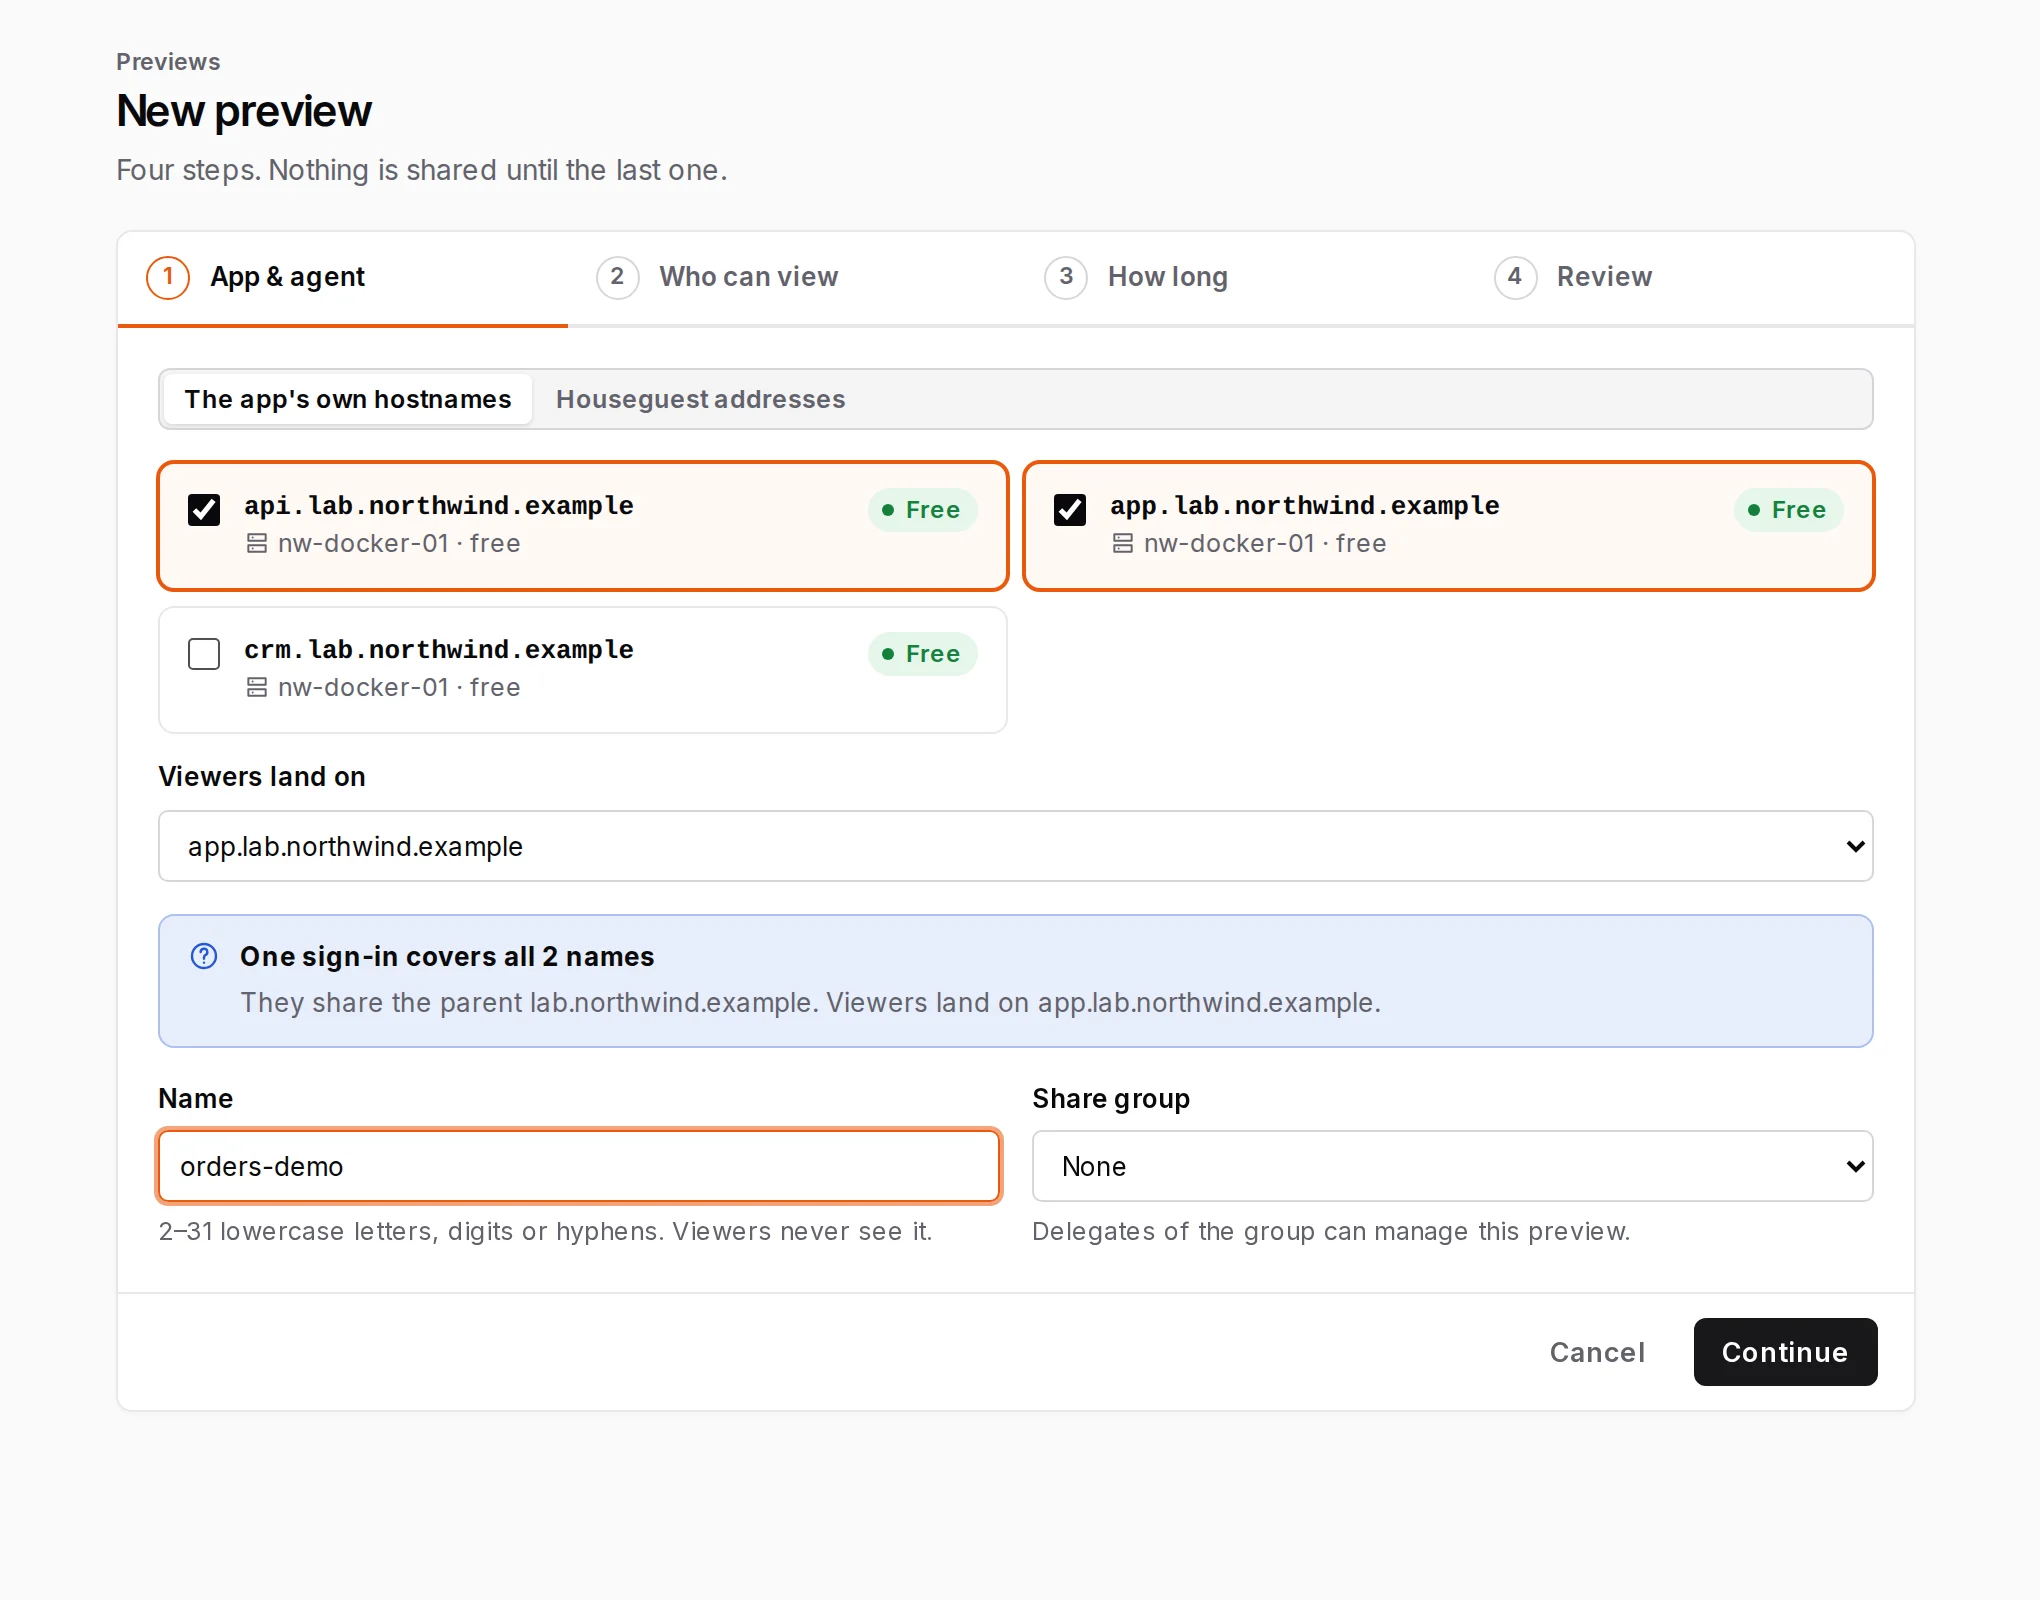Screen dimensions: 2040x1600
Task: Click 'Delegates of the group can manage this preview.' hint
Action: click(1331, 1231)
